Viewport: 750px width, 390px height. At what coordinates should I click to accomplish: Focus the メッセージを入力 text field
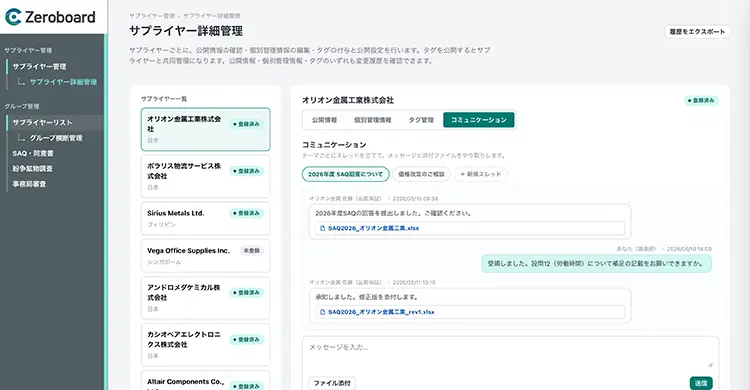coord(510,353)
